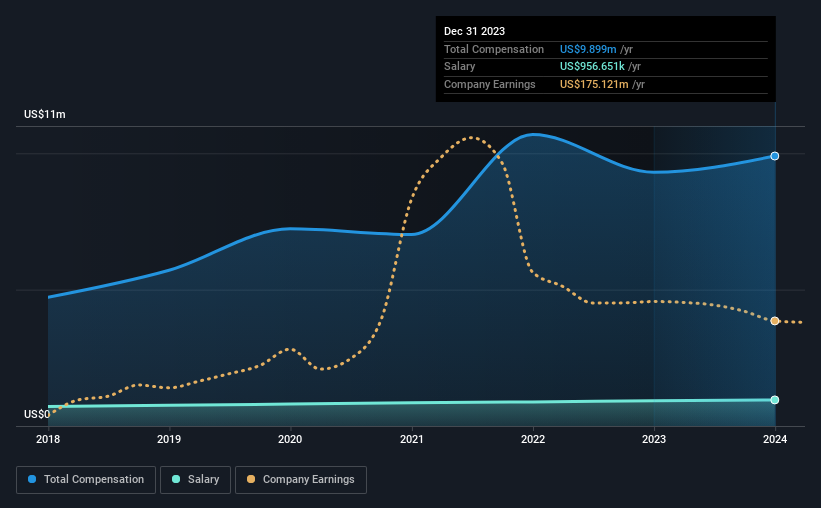
Task: Click the 2020 x-axis label
Action: click(290, 439)
